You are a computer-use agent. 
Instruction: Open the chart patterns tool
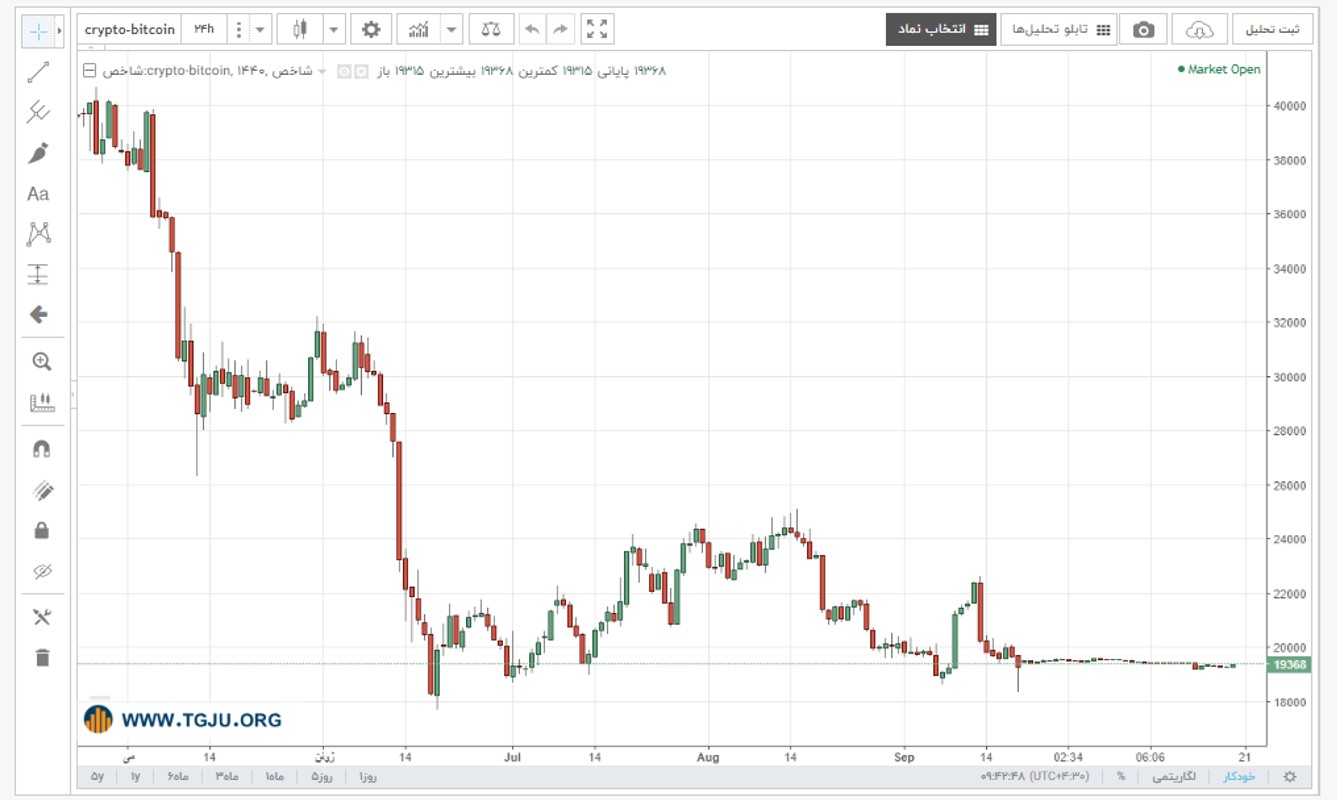coord(39,234)
